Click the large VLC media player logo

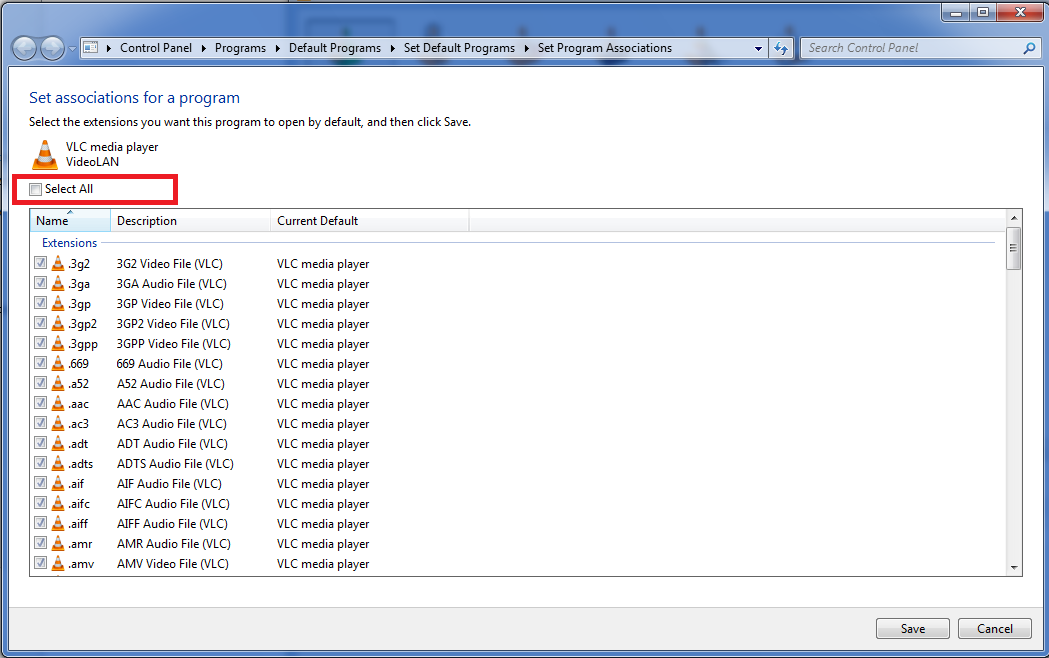tap(45, 154)
